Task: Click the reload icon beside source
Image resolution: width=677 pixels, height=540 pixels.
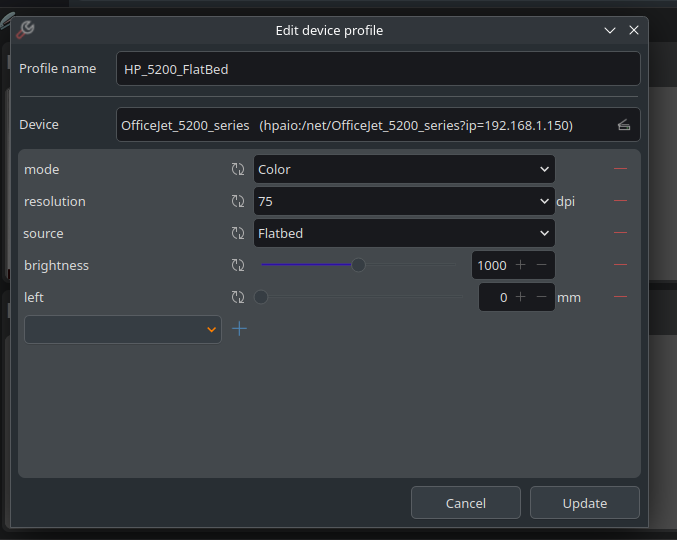Action: 238,233
